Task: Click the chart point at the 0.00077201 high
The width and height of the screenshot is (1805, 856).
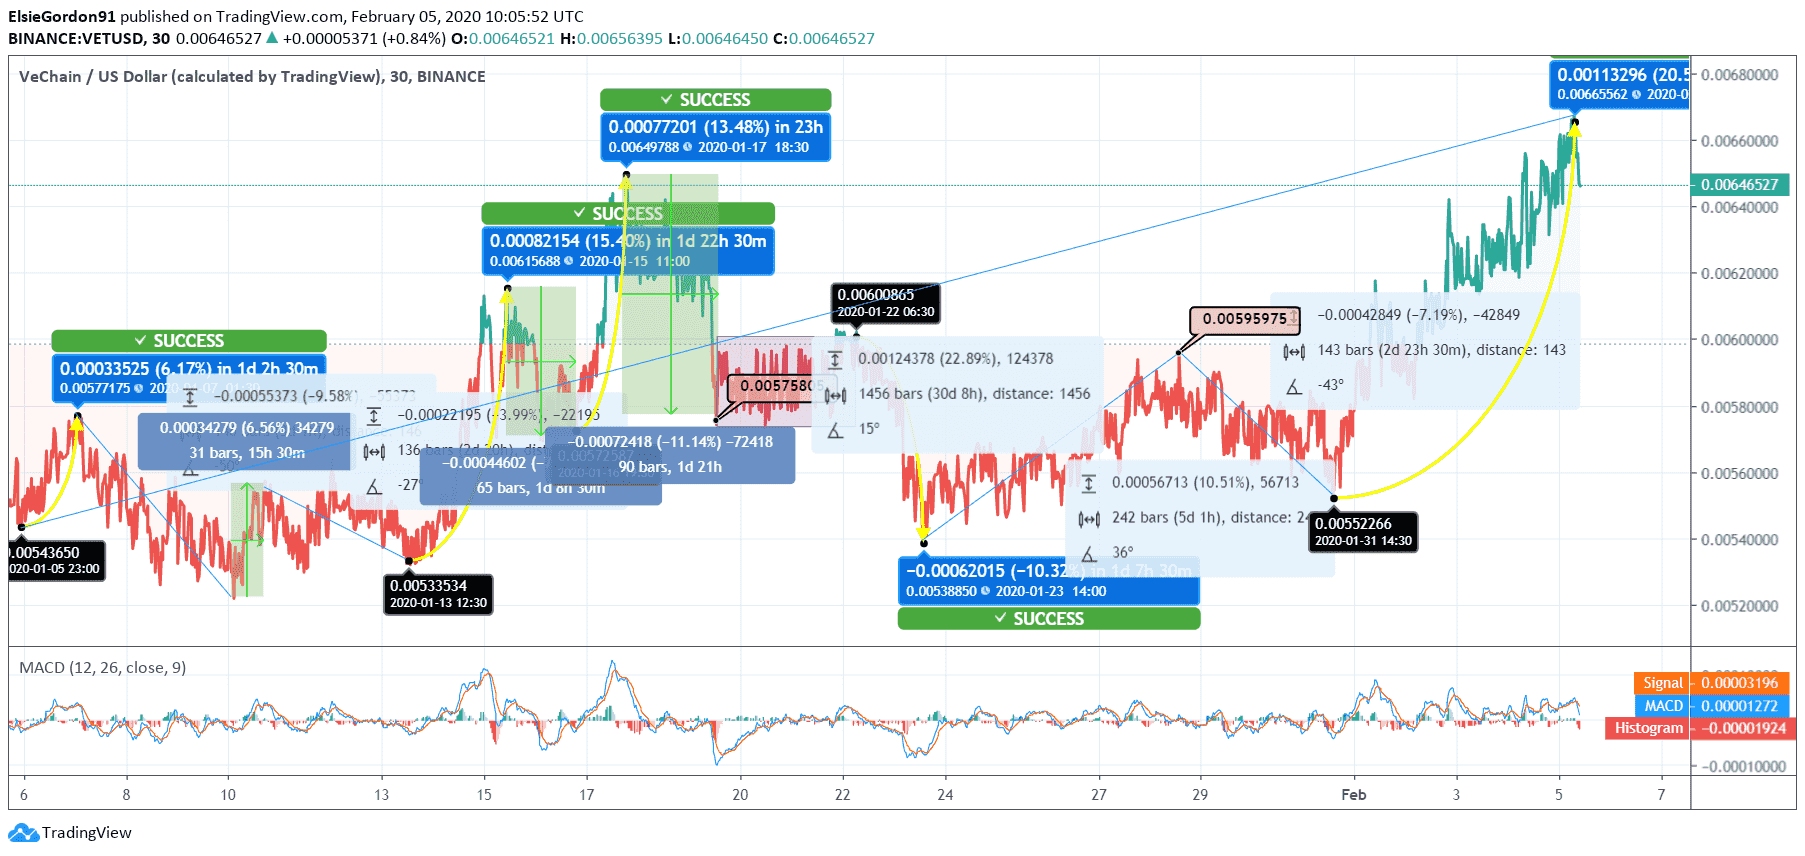Action: click(626, 175)
